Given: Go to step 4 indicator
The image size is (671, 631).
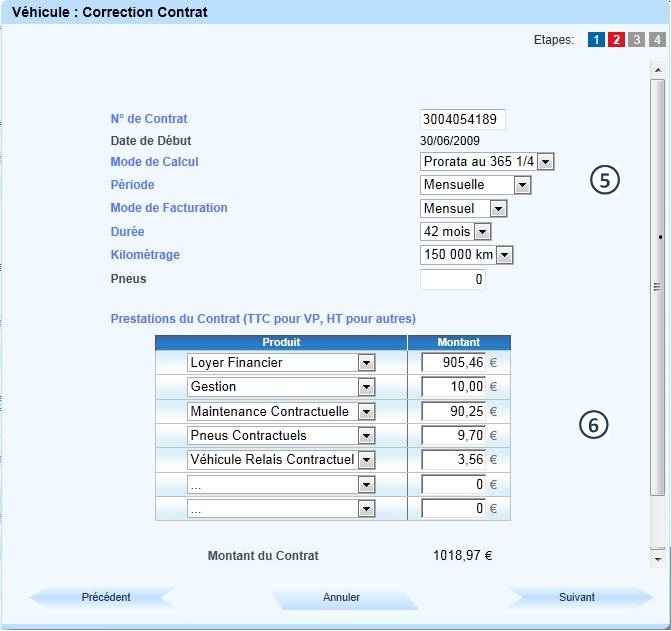Looking at the screenshot, I should point(656,40).
